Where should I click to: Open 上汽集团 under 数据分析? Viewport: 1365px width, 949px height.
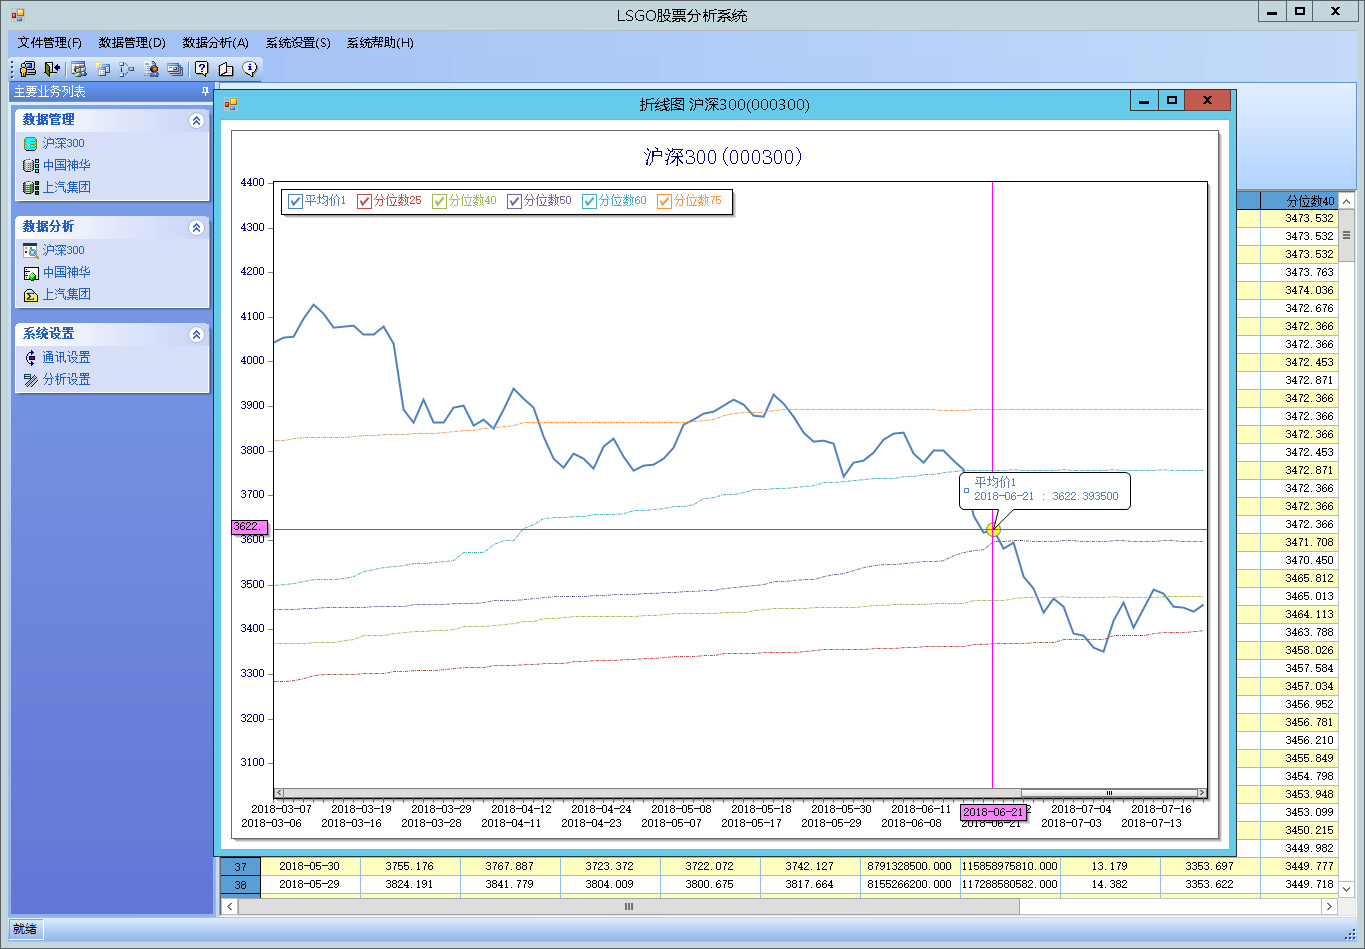click(x=66, y=294)
